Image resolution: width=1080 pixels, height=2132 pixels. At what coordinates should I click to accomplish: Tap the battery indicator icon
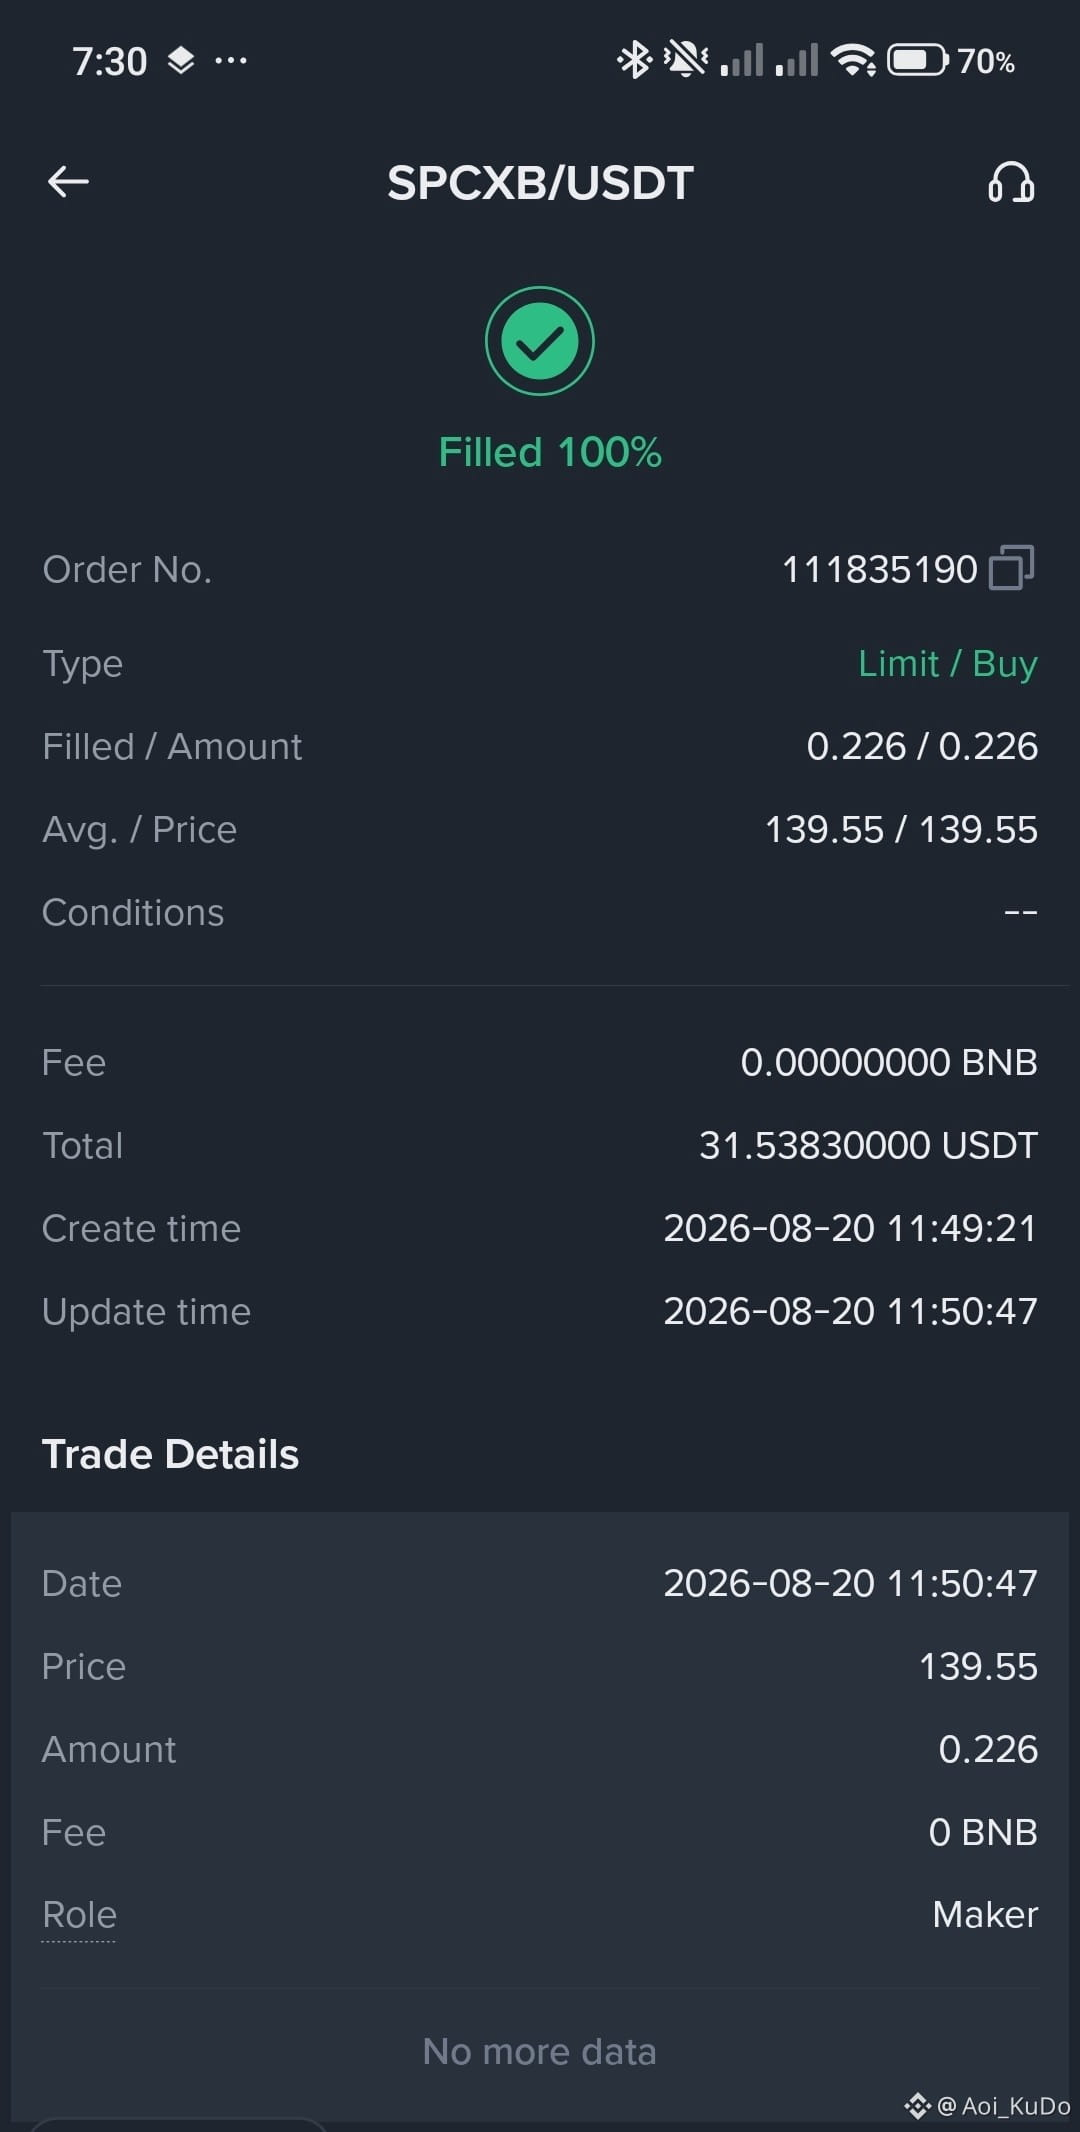click(918, 60)
